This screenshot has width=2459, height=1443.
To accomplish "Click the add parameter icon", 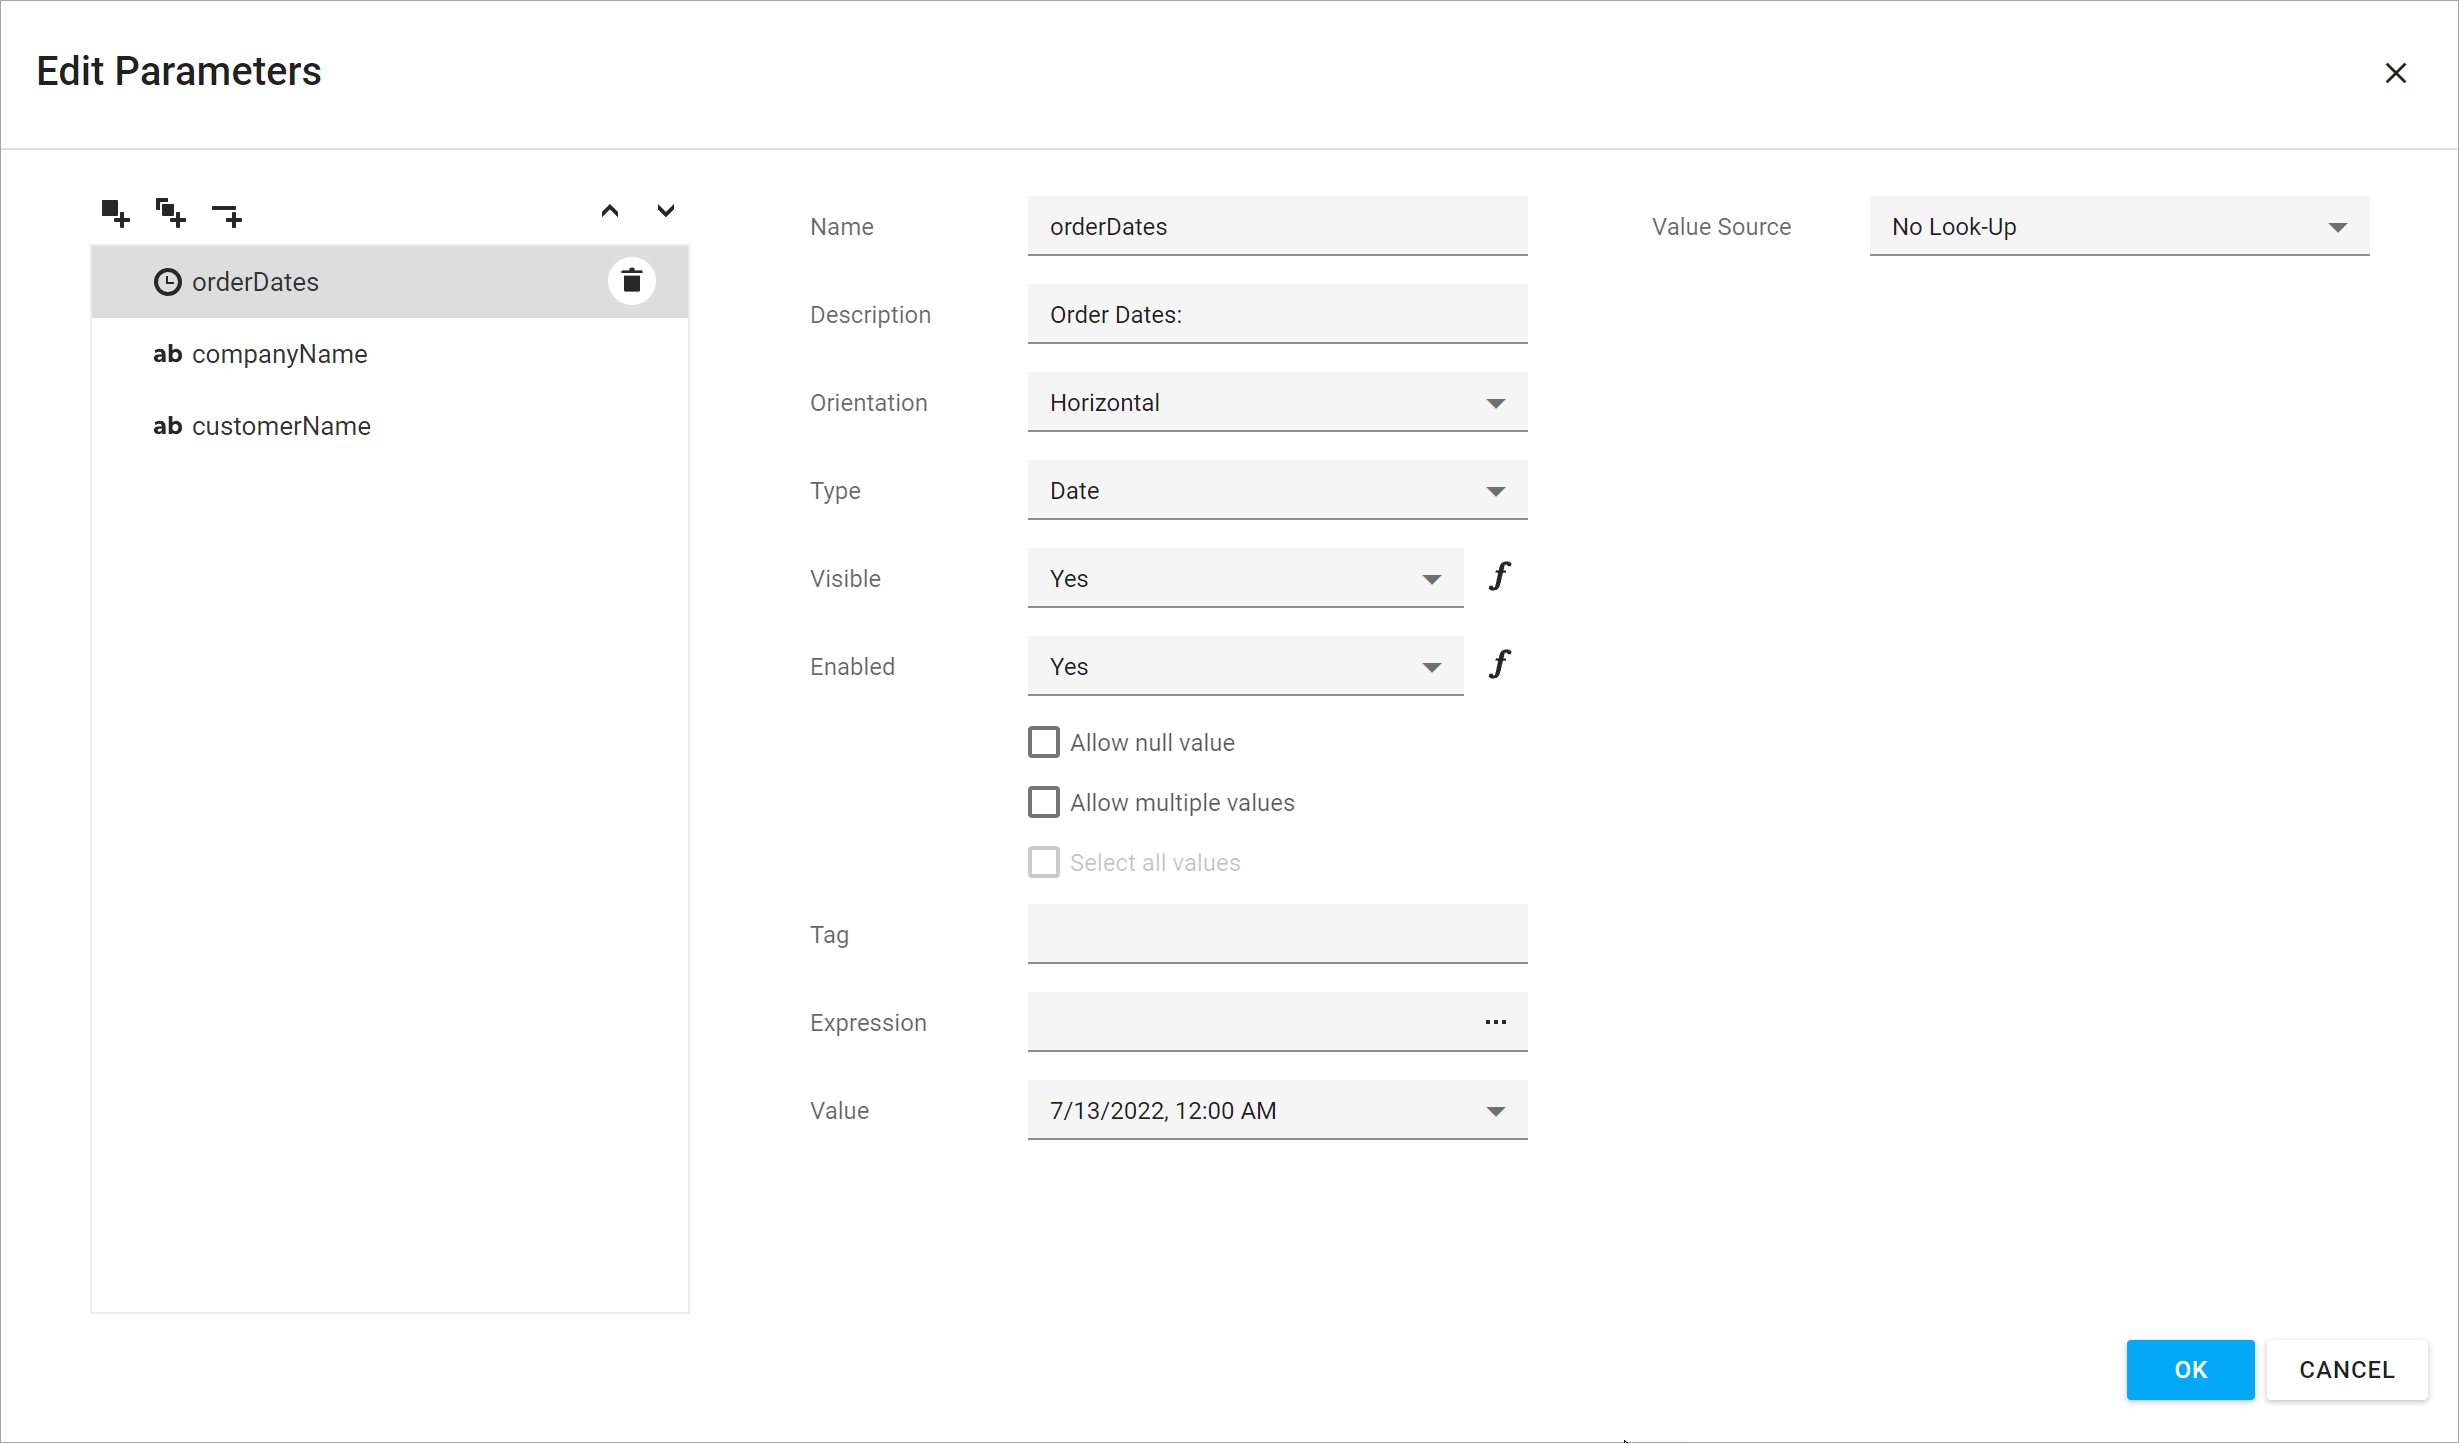I will (115, 211).
